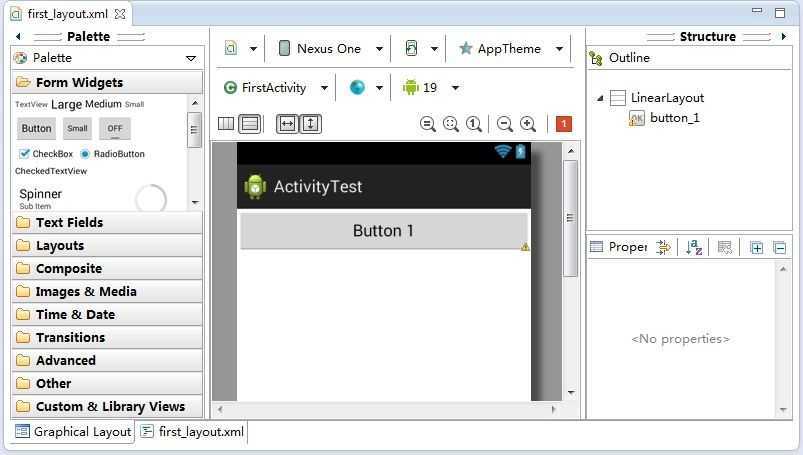Select Button 1 on the canvas
The height and width of the screenshot is (455, 803).
[384, 231]
